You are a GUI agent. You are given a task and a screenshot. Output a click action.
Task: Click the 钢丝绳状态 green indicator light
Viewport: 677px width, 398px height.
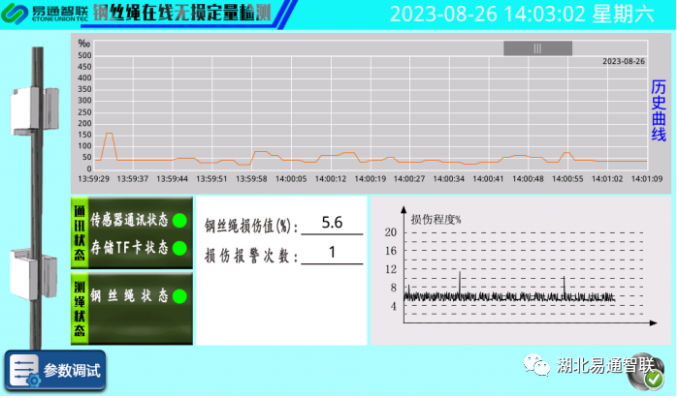coord(180,296)
